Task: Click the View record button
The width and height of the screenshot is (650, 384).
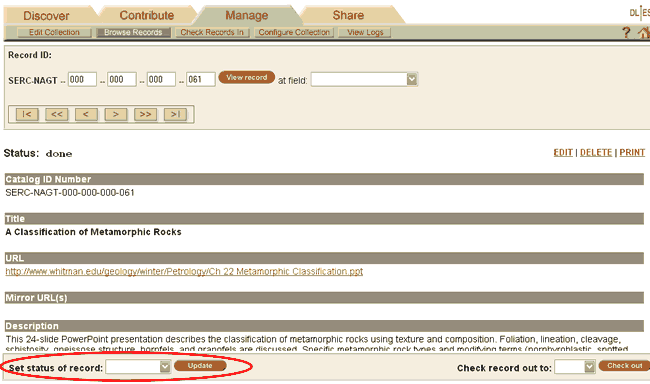Action: 247,78
